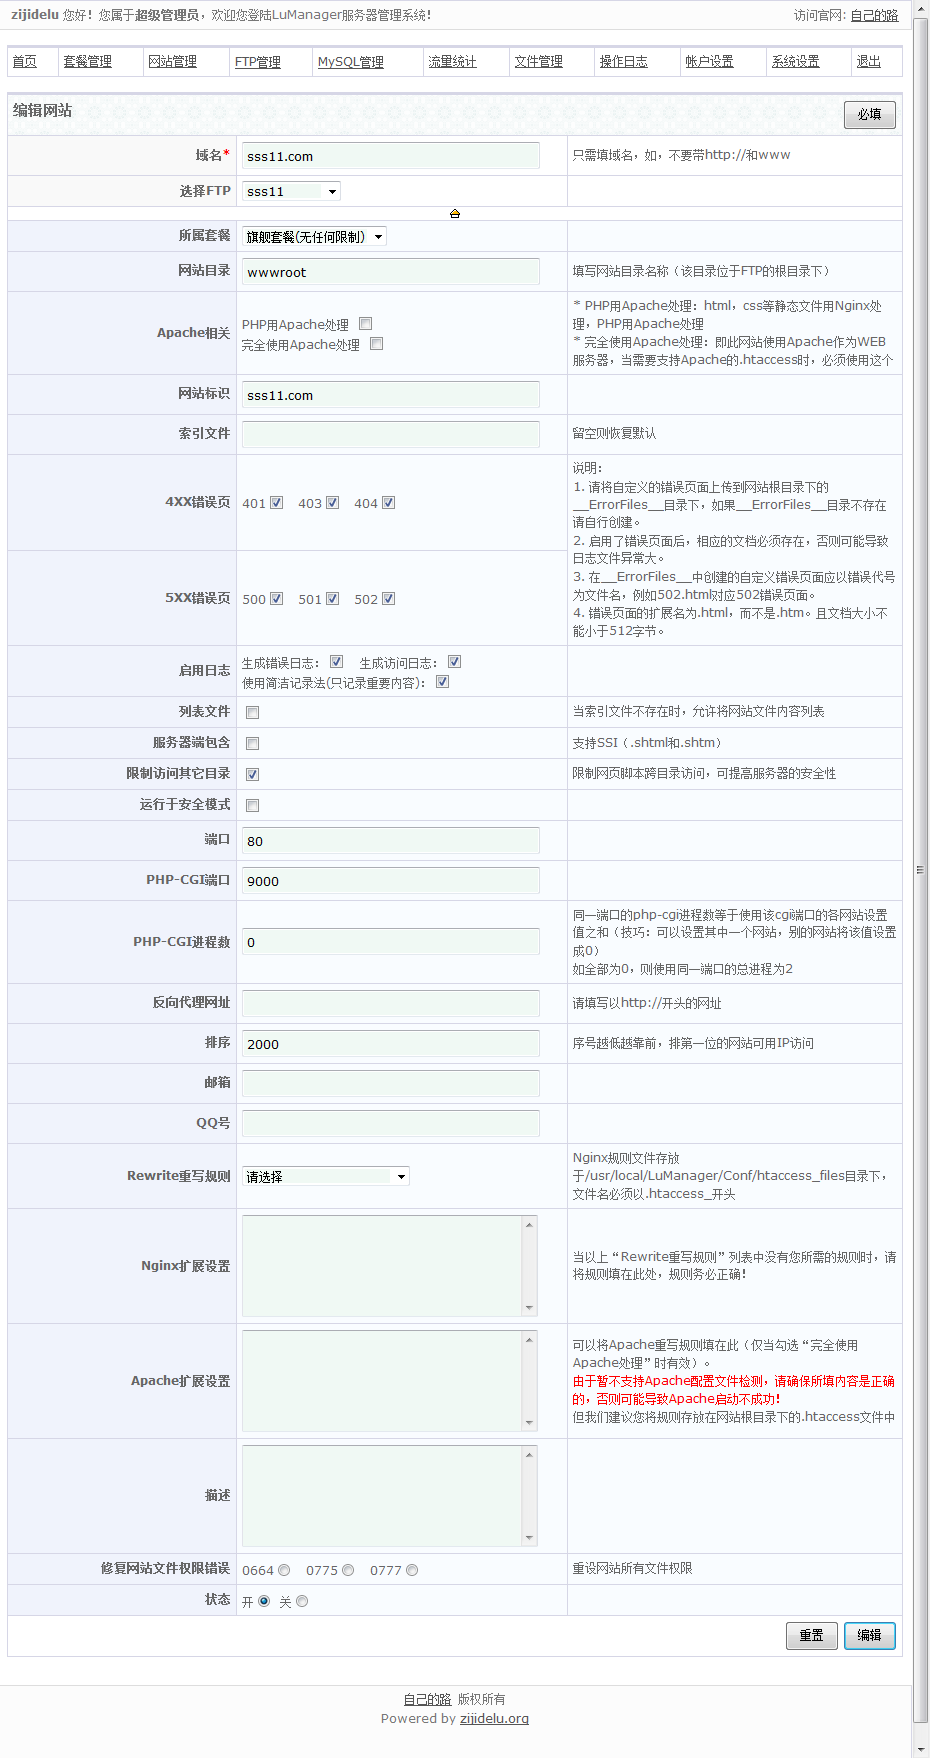This screenshot has height=1758, width=931.
Task: Visit the zijidelu.org link
Action: (495, 1719)
